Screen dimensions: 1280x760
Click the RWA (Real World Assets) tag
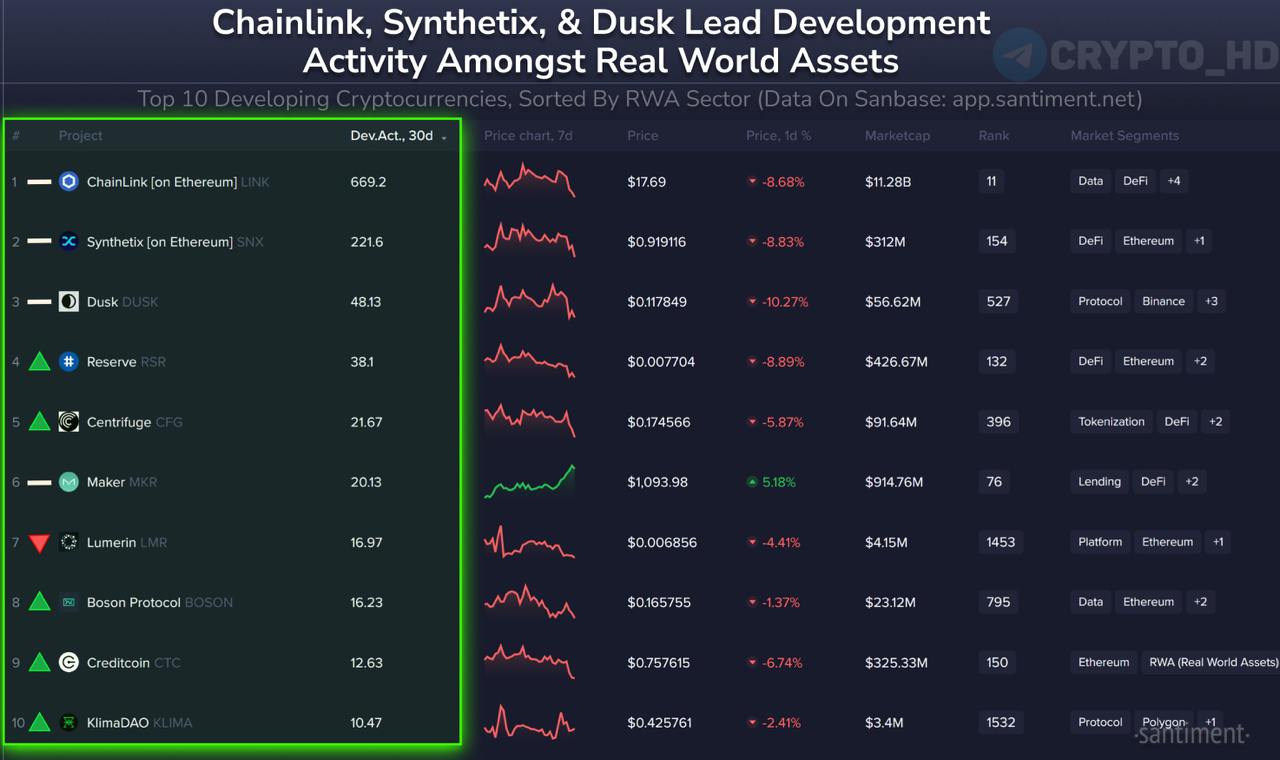[x=1213, y=661]
